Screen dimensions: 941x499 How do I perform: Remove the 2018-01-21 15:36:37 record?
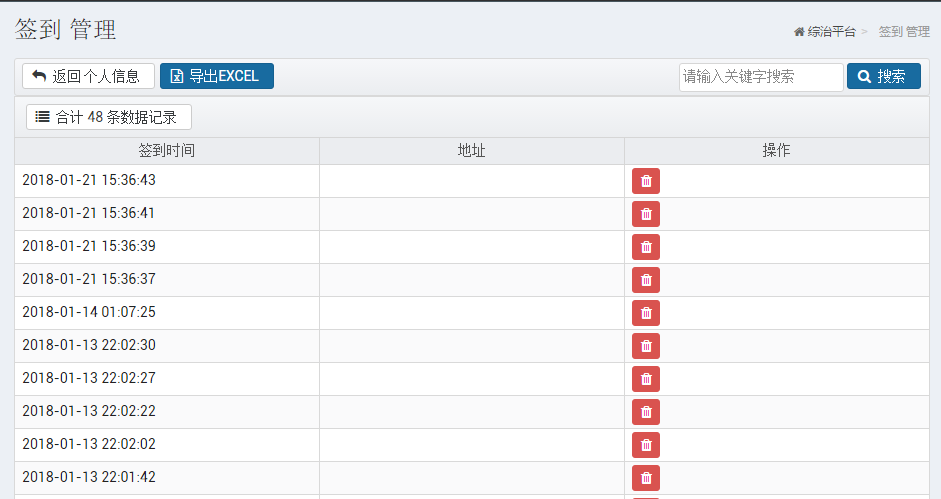coord(646,280)
